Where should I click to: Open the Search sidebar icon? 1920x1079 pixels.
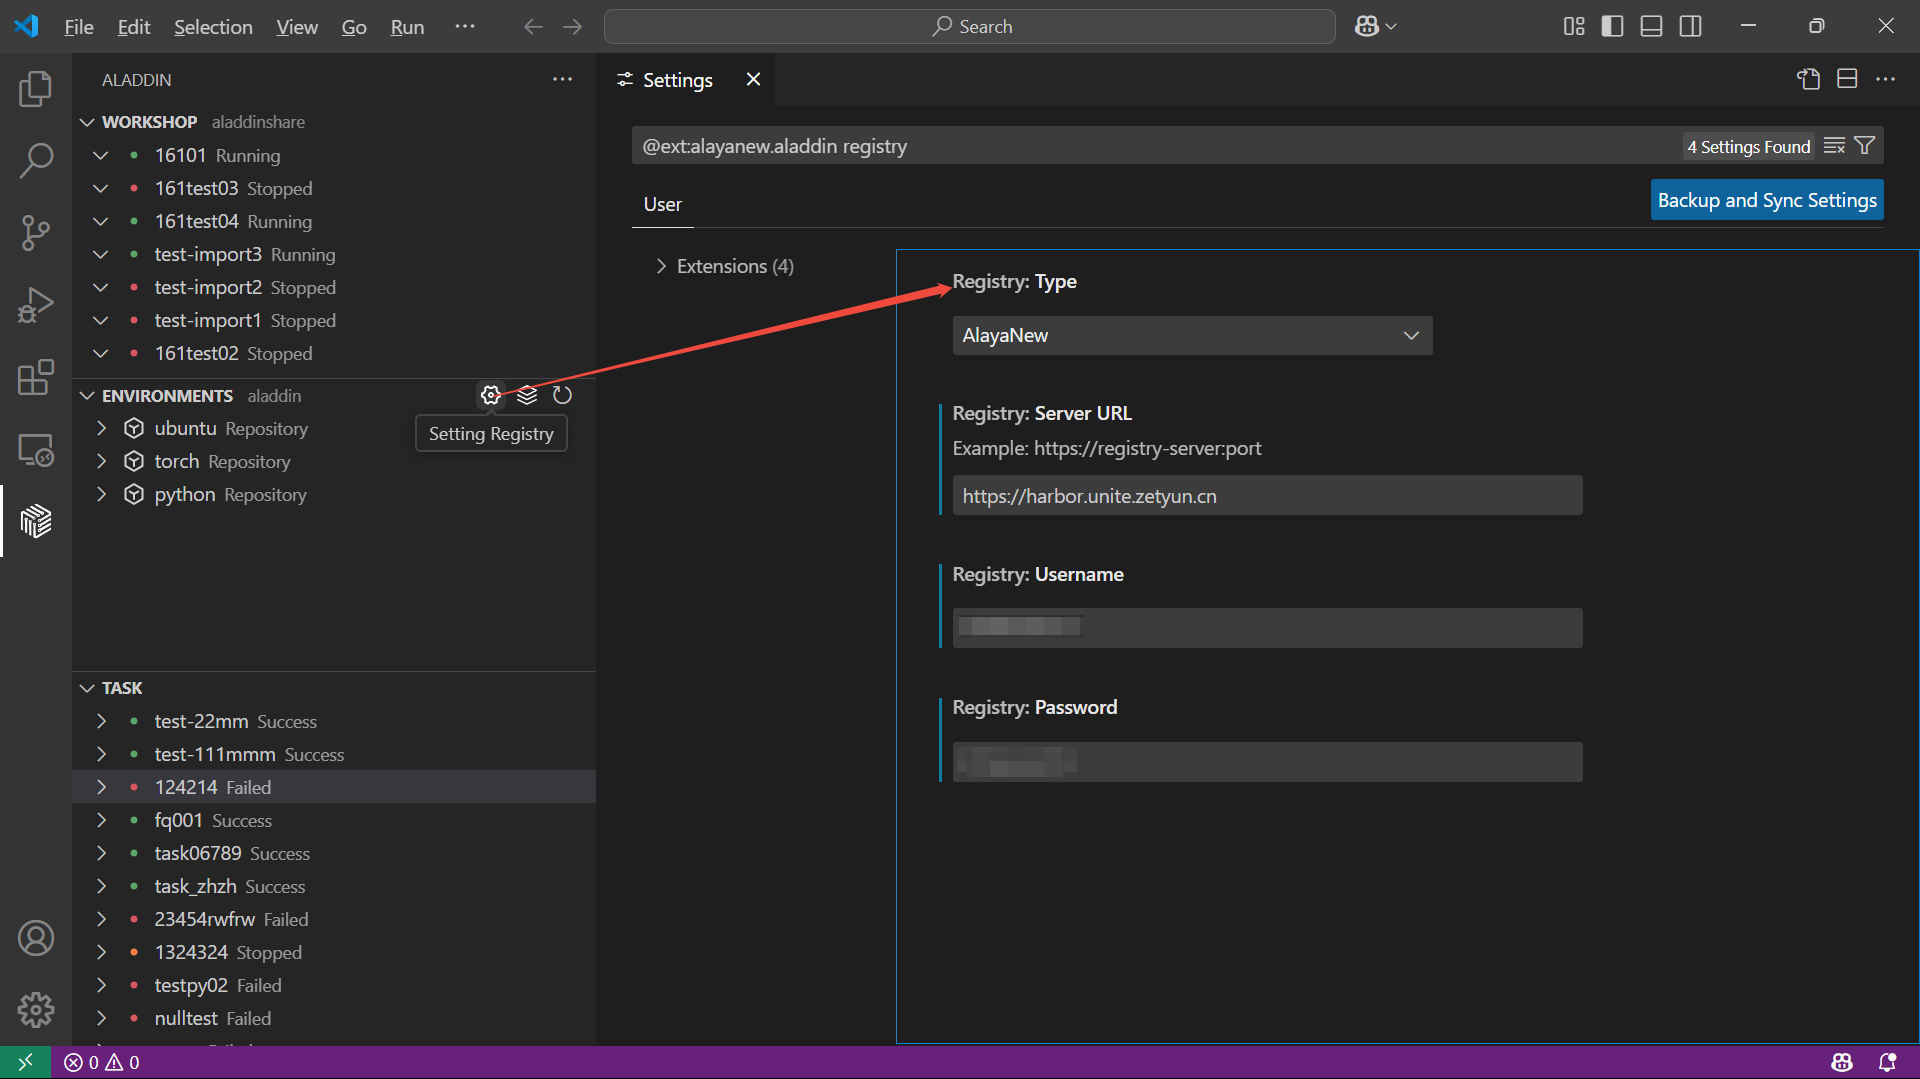coord(36,160)
